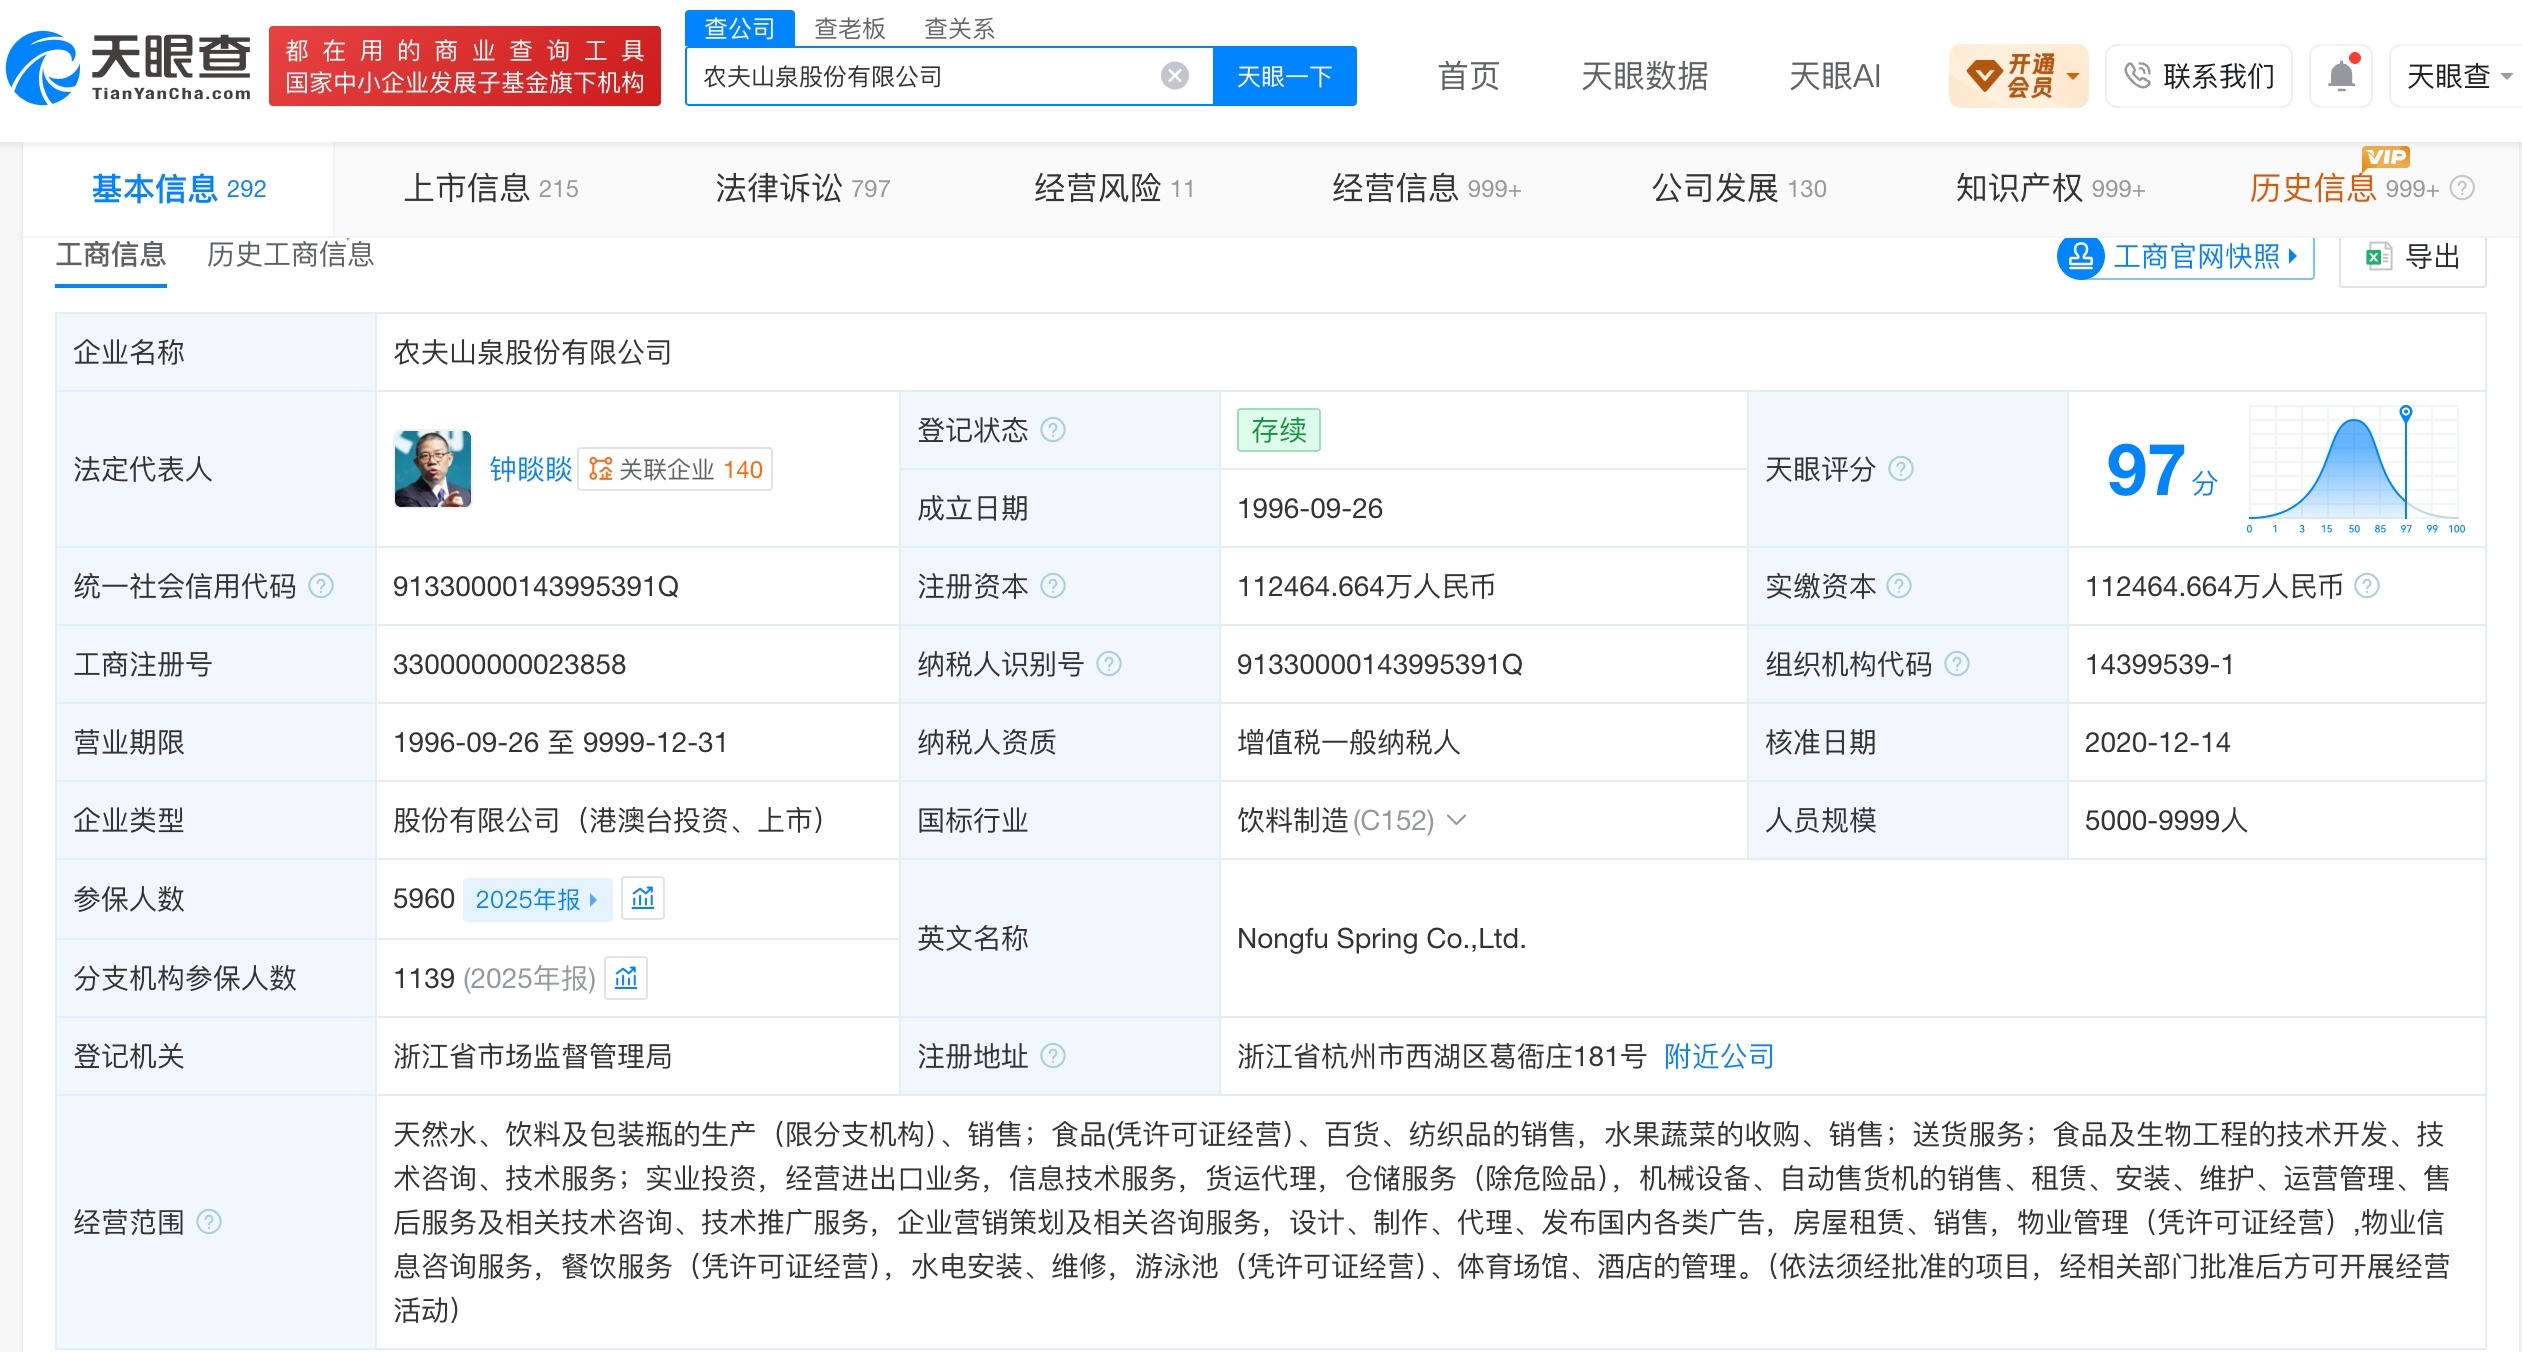The image size is (2522, 1352).
Task: Click help icon next to 注册地址
Action: tap(1053, 1056)
